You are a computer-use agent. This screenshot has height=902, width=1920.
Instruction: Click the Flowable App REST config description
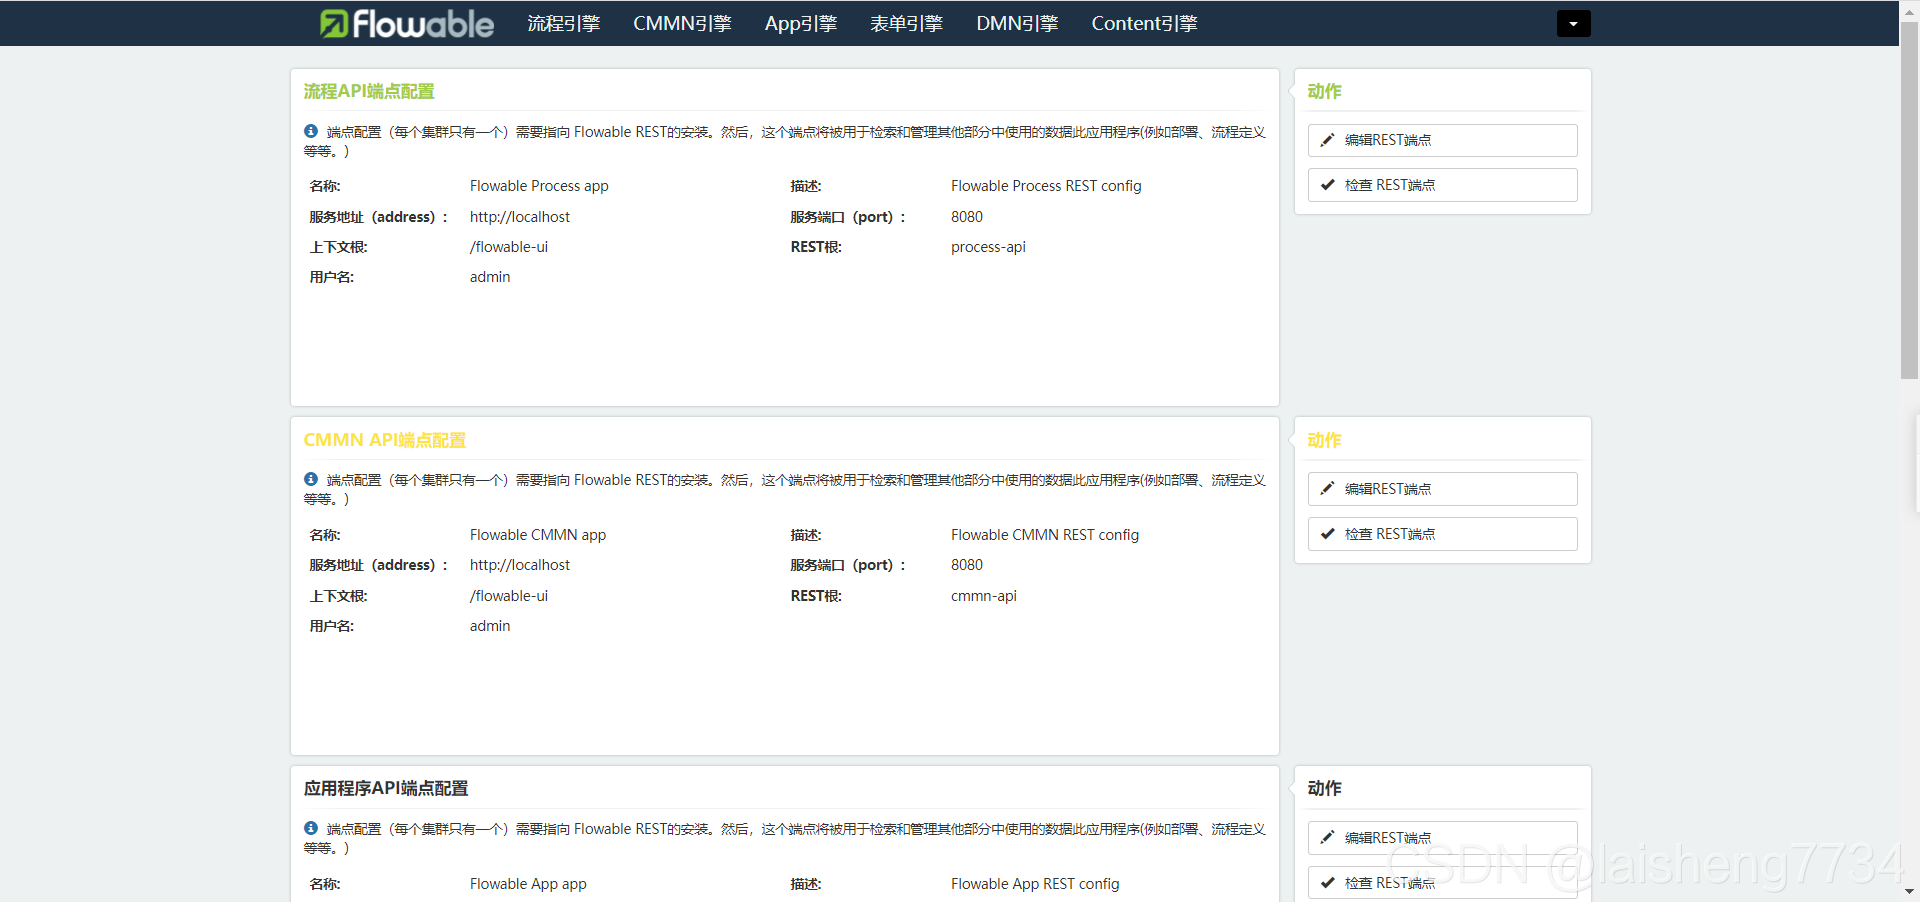coord(1035,884)
